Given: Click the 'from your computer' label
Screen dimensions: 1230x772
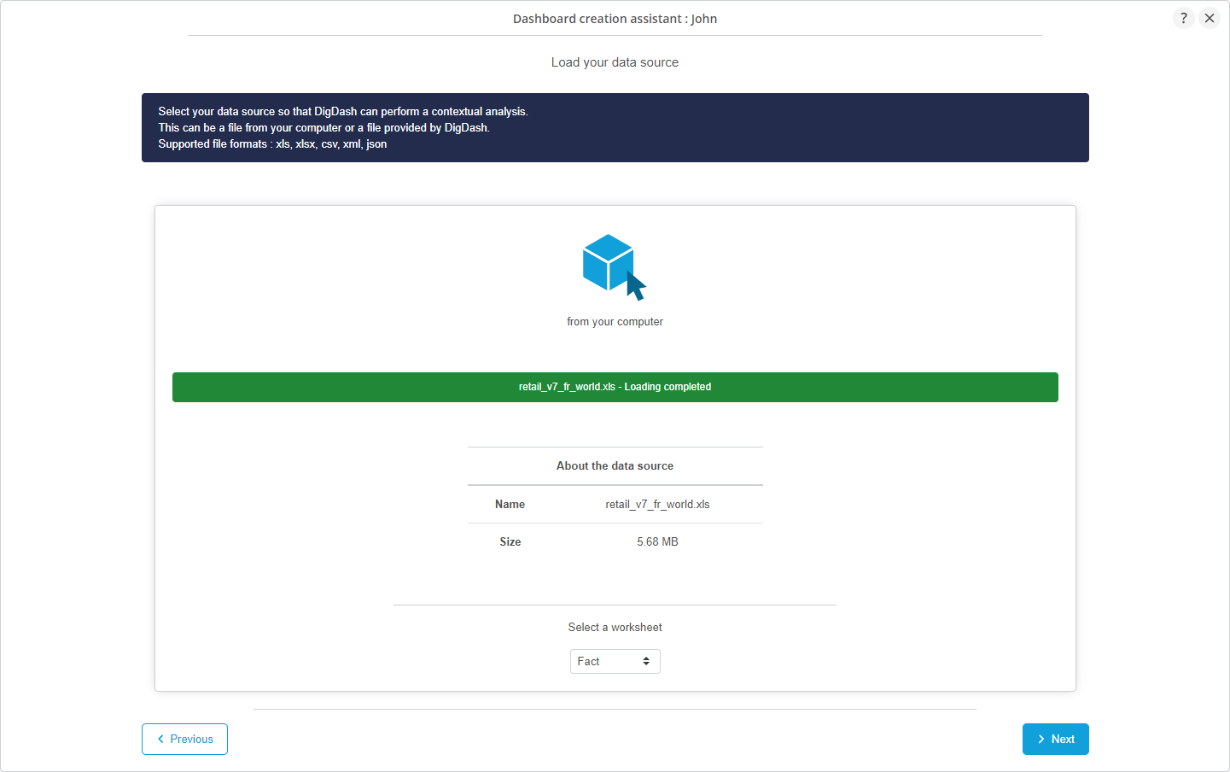Looking at the screenshot, I should pos(614,322).
